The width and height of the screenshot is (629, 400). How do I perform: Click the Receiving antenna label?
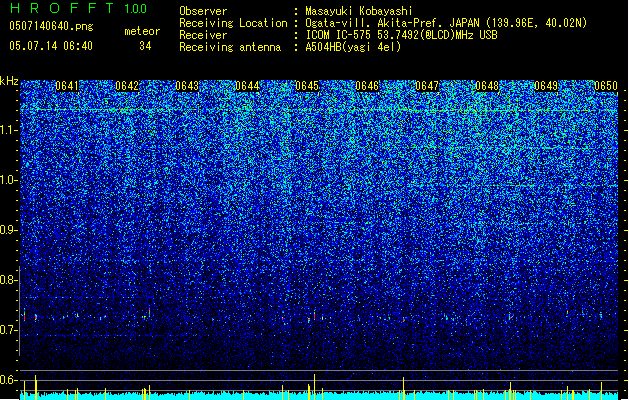pyautogui.click(x=230, y=47)
